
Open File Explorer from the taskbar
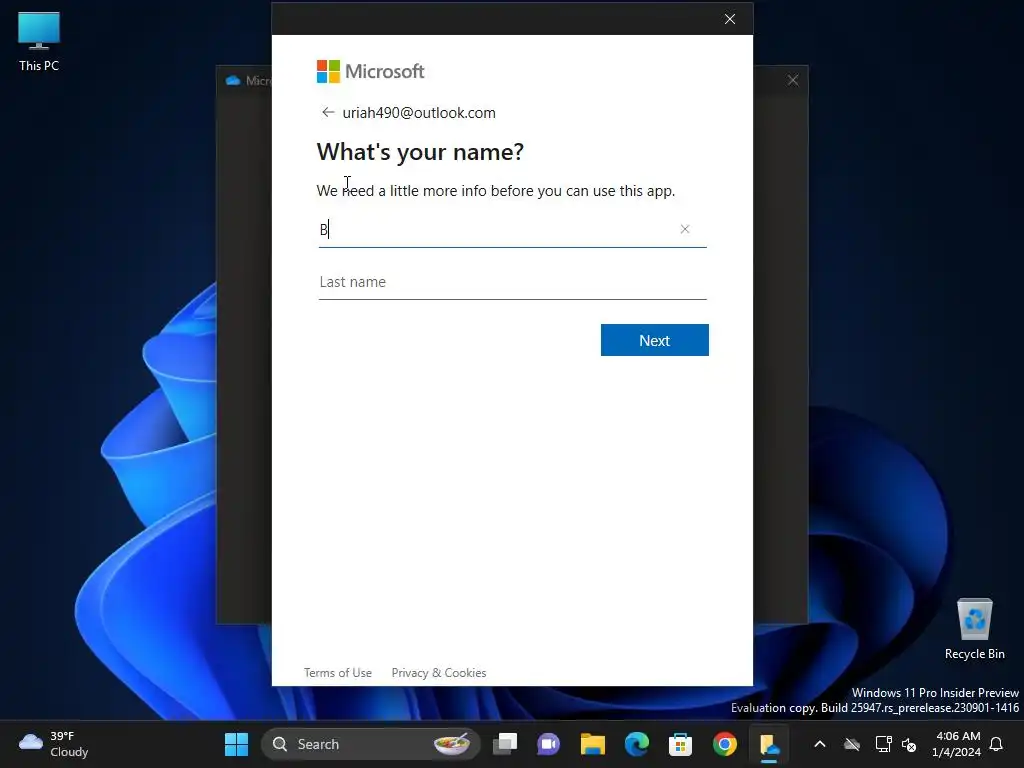click(x=592, y=744)
